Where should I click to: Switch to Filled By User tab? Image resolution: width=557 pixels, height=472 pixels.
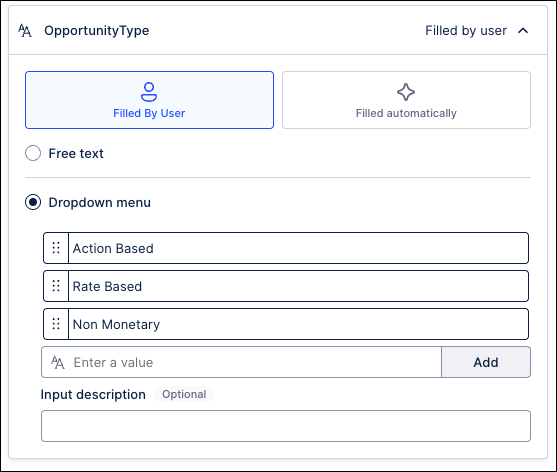tap(149, 100)
